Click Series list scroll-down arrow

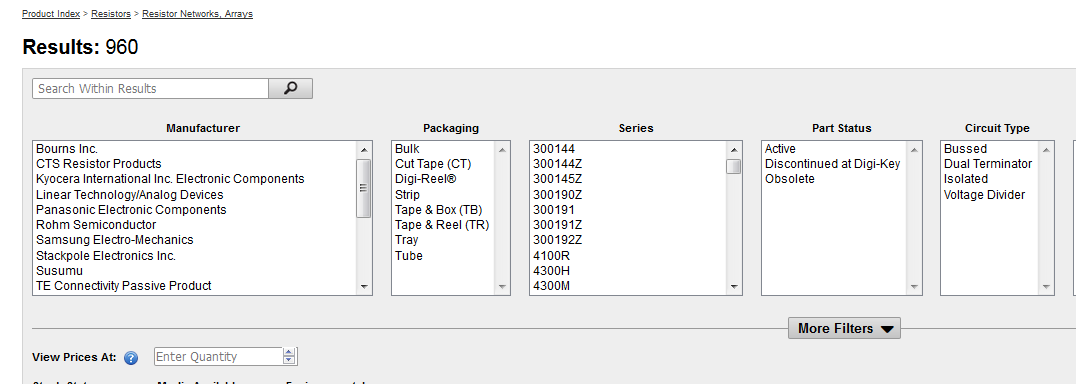(x=734, y=287)
